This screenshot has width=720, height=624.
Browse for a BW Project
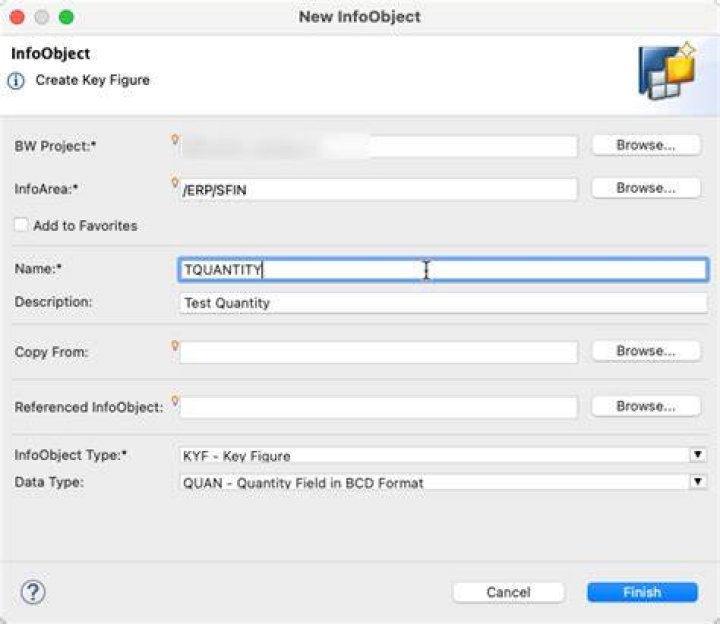(x=646, y=145)
